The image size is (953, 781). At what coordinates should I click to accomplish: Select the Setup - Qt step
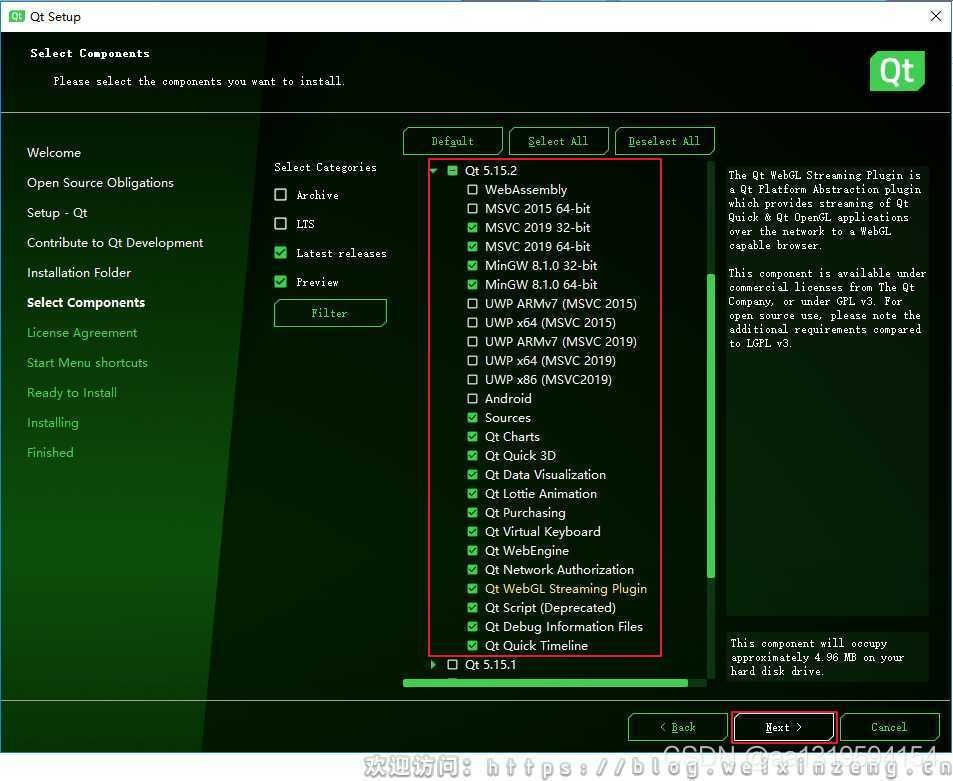(57, 213)
